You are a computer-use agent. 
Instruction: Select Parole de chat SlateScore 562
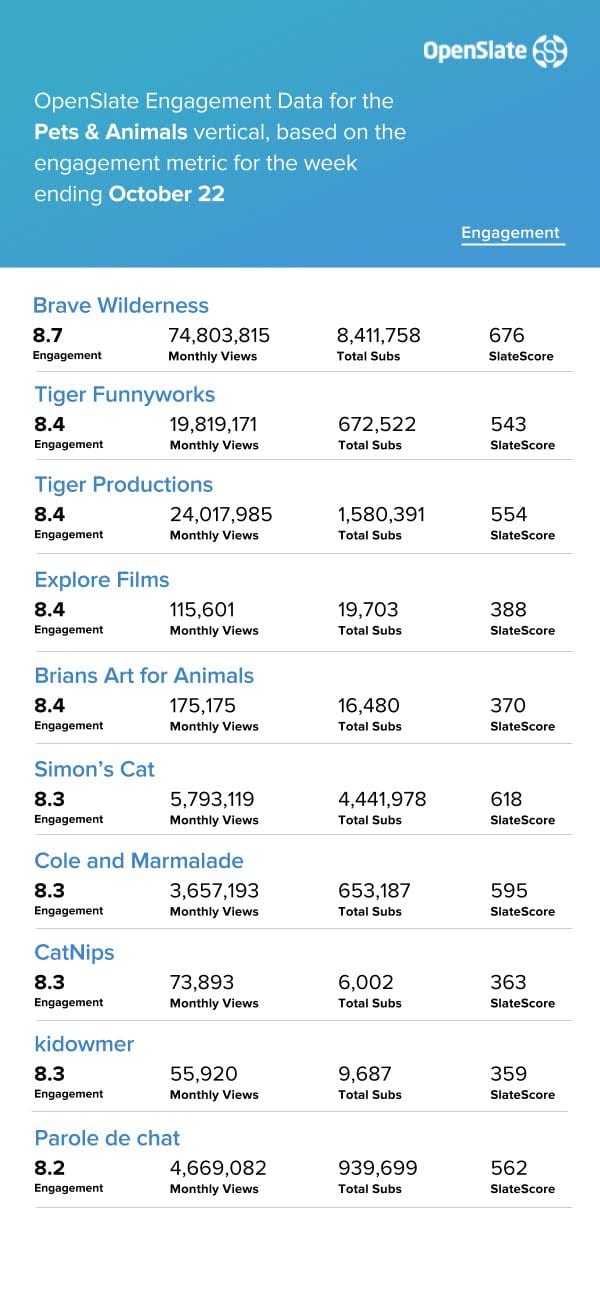(x=509, y=1168)
